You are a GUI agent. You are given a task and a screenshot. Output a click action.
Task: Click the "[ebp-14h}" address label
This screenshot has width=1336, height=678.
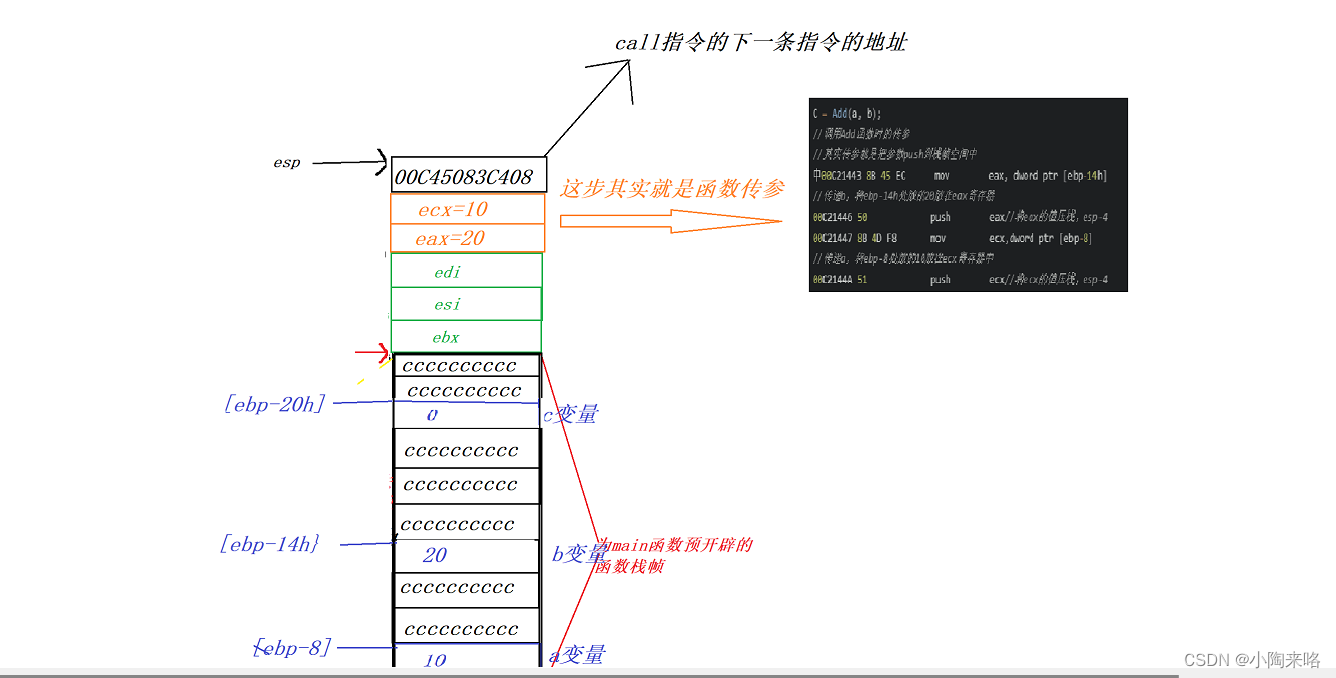point(269,544)
